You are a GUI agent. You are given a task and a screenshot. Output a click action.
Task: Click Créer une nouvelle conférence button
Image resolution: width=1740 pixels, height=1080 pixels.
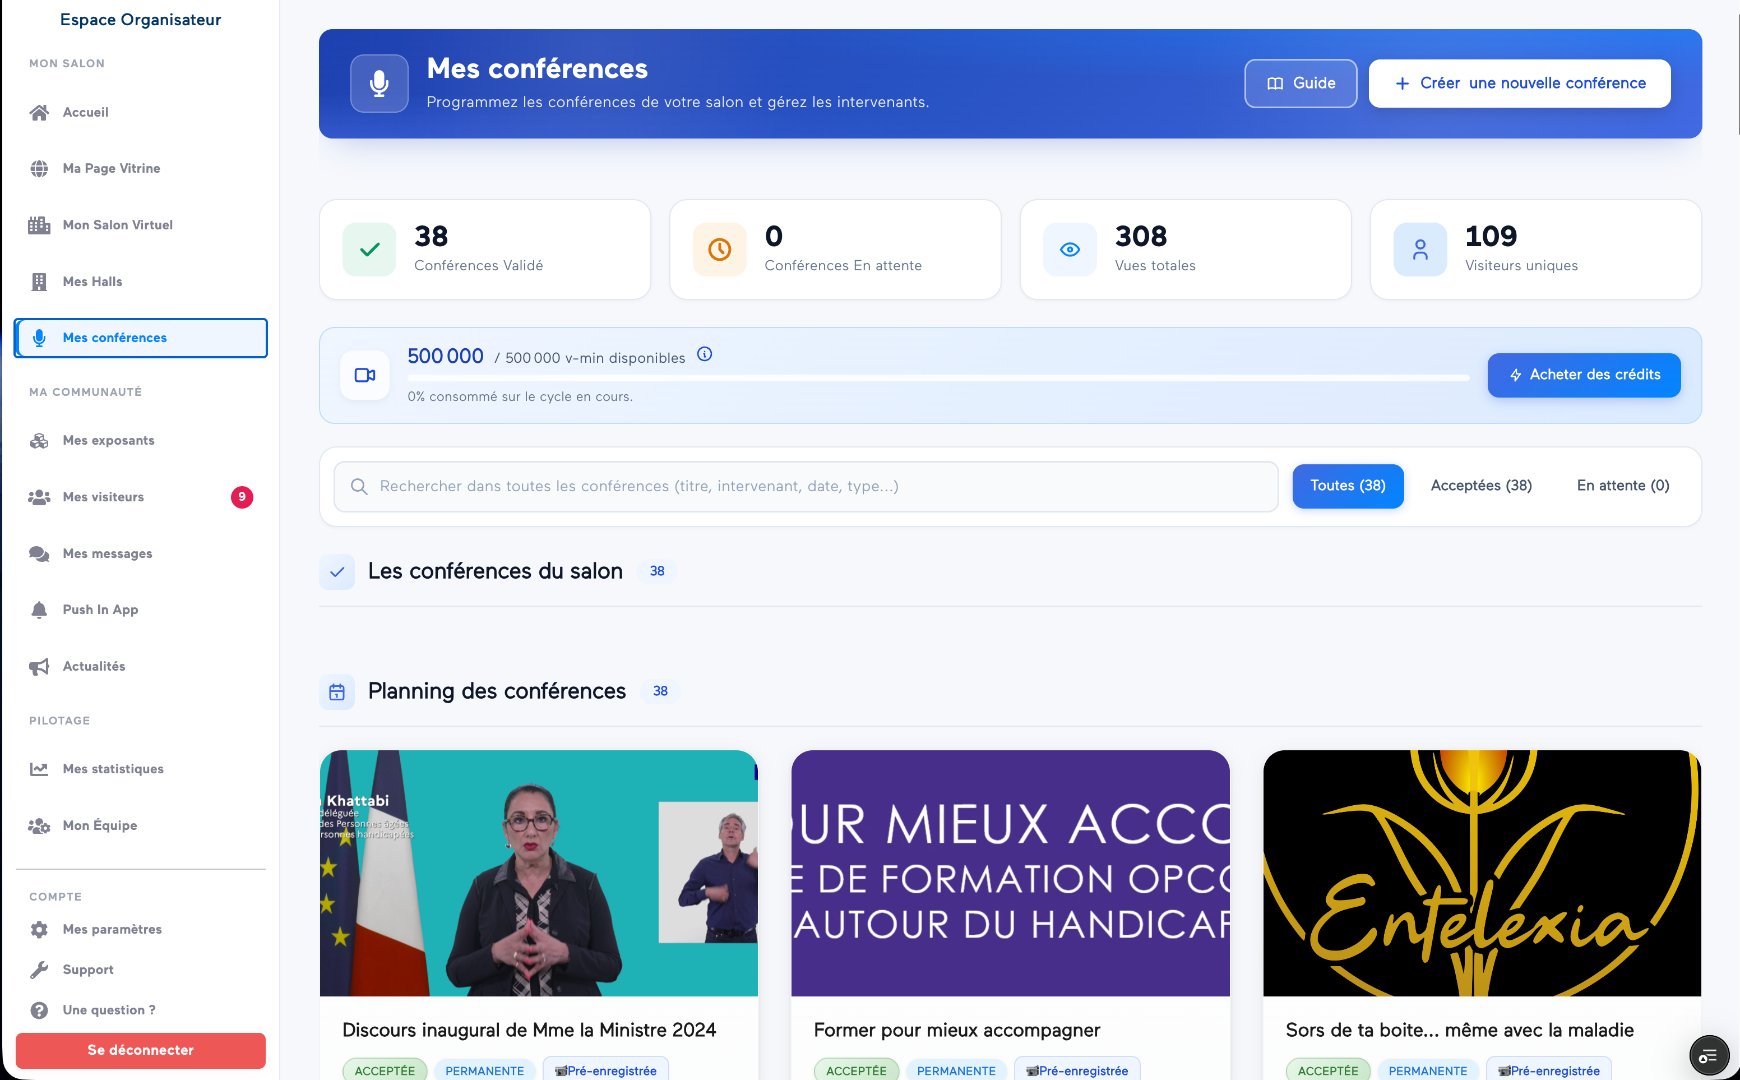(1519, 83)
